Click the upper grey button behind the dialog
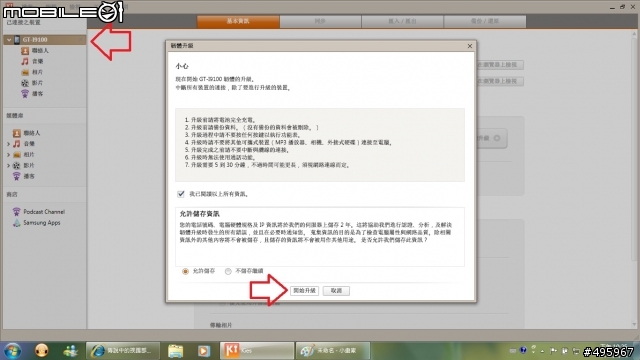This screenshot has height=360, width=640. point(500,64)
